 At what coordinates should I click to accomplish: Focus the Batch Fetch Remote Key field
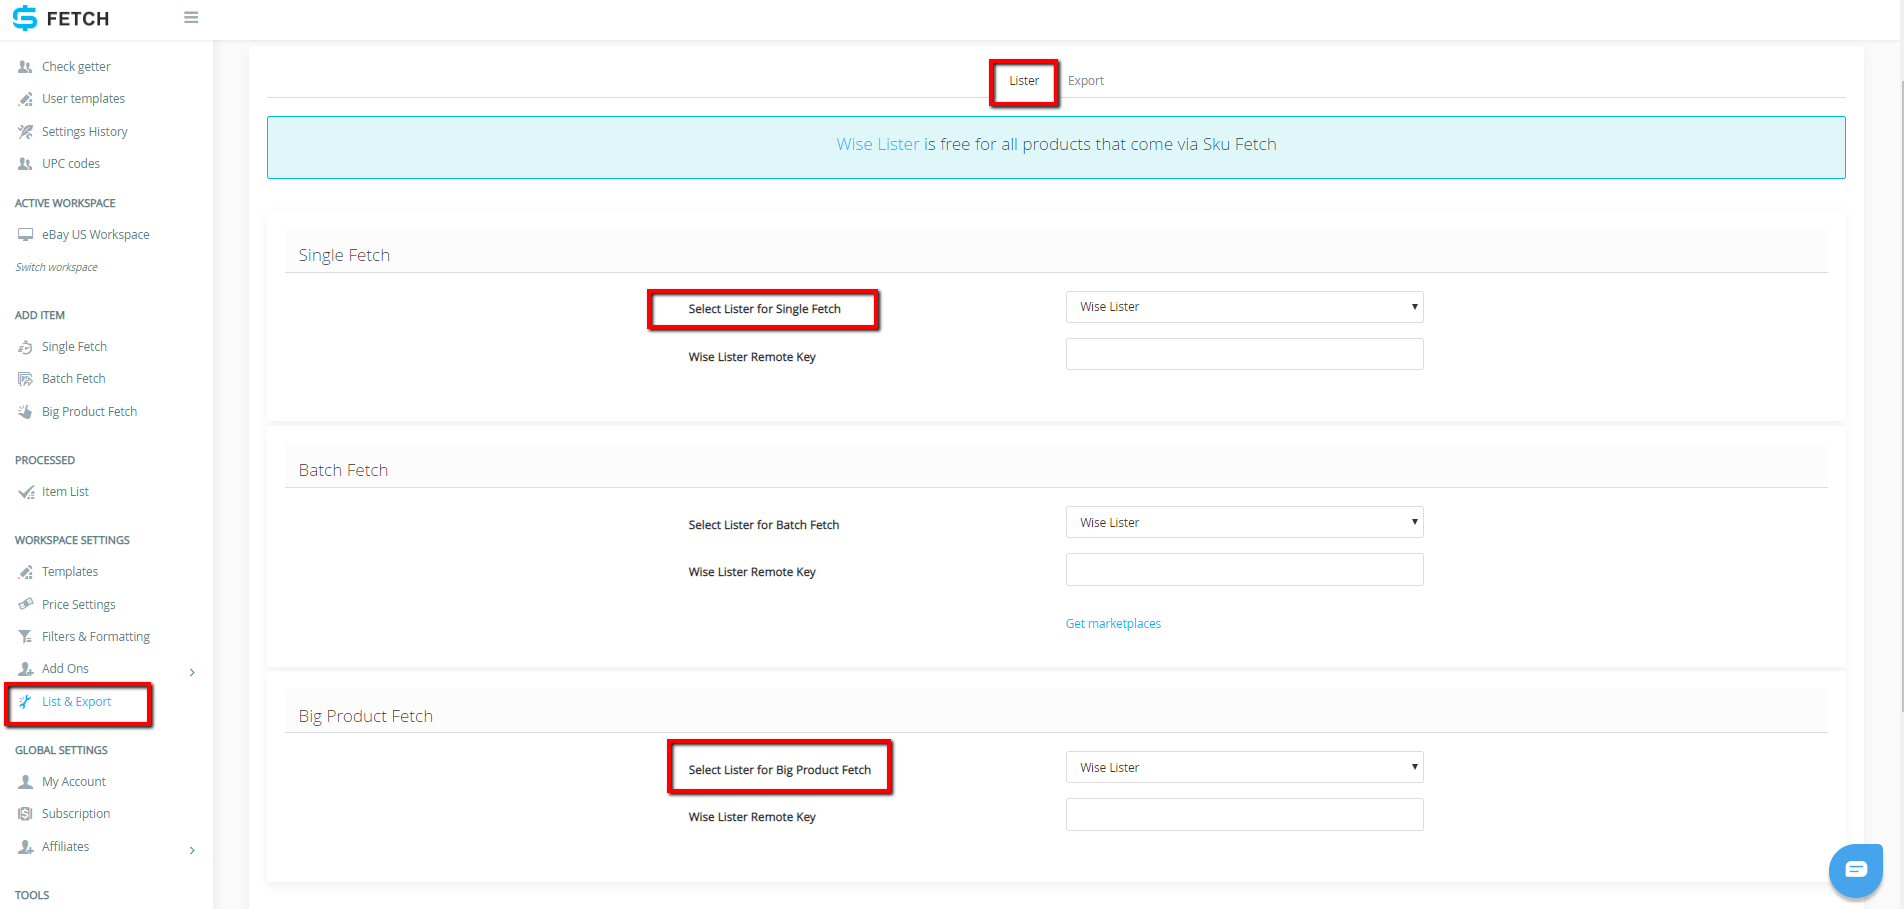1244,569
